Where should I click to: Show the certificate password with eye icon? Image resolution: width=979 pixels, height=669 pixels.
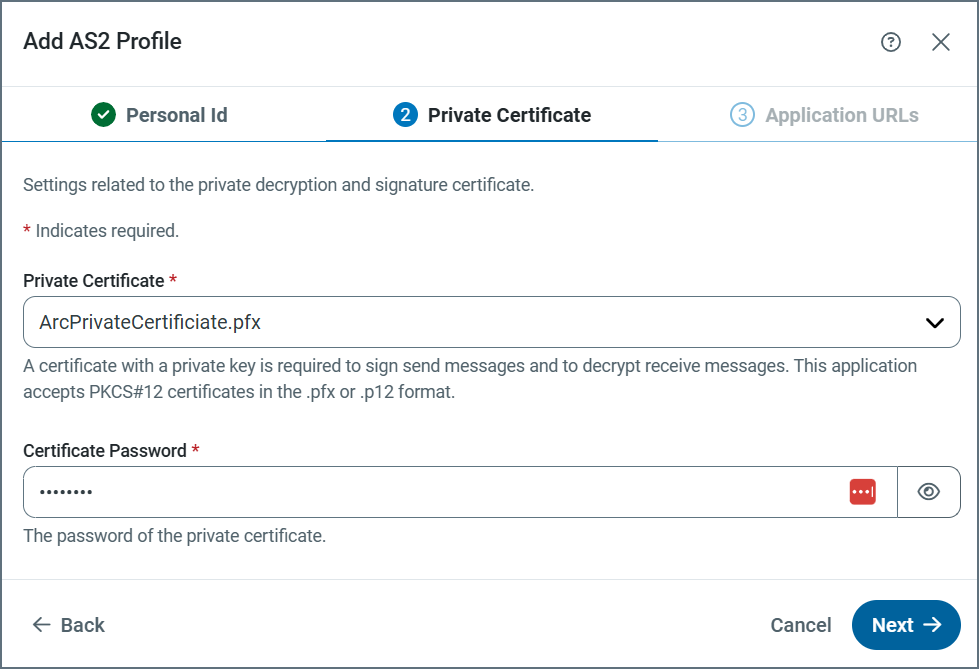[929, 492]
